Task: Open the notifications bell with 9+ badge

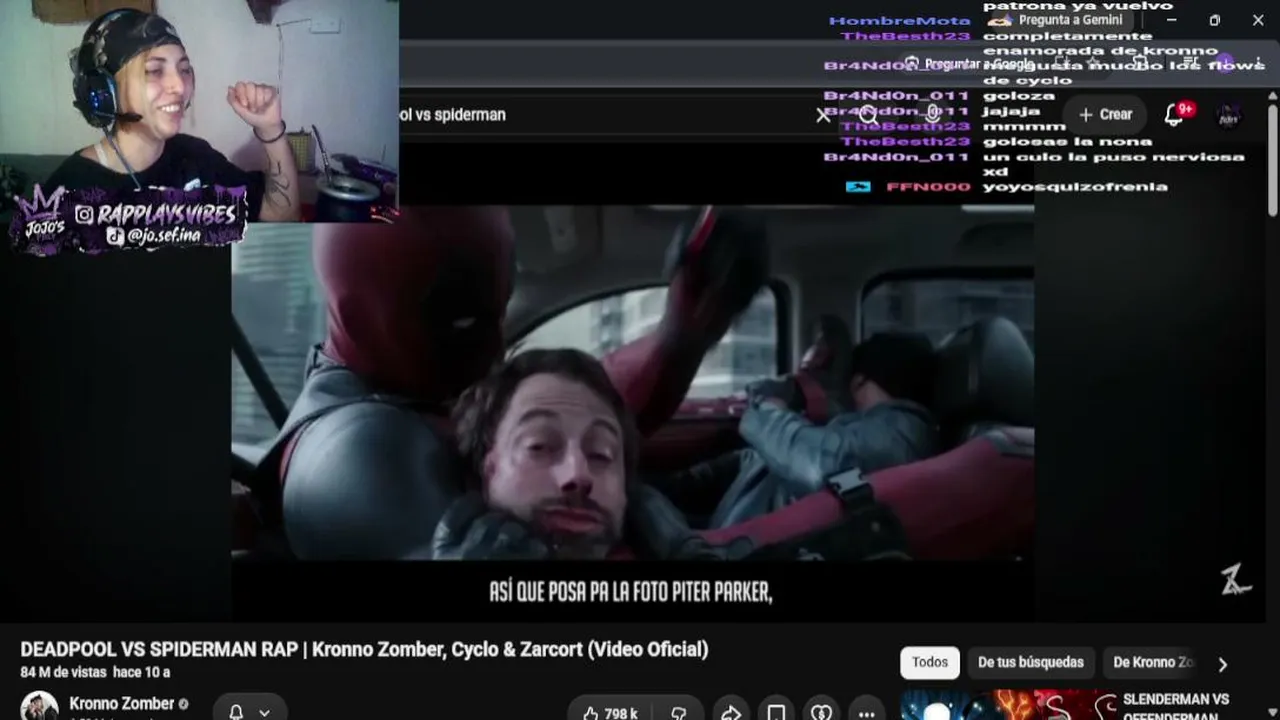Action: (x=1176, y=114)
